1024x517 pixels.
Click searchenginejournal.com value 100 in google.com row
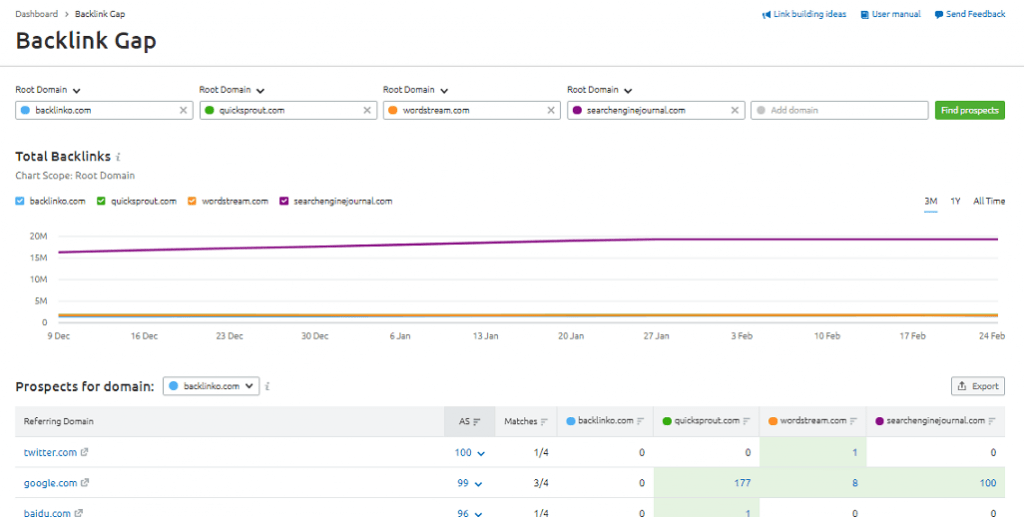[988, 483]
